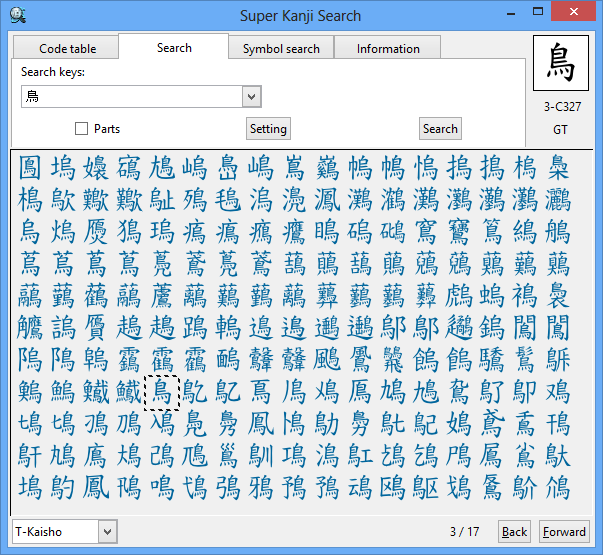603x555 pixels.
Task: Advance to next page with Forward
Action: (564, 532)
